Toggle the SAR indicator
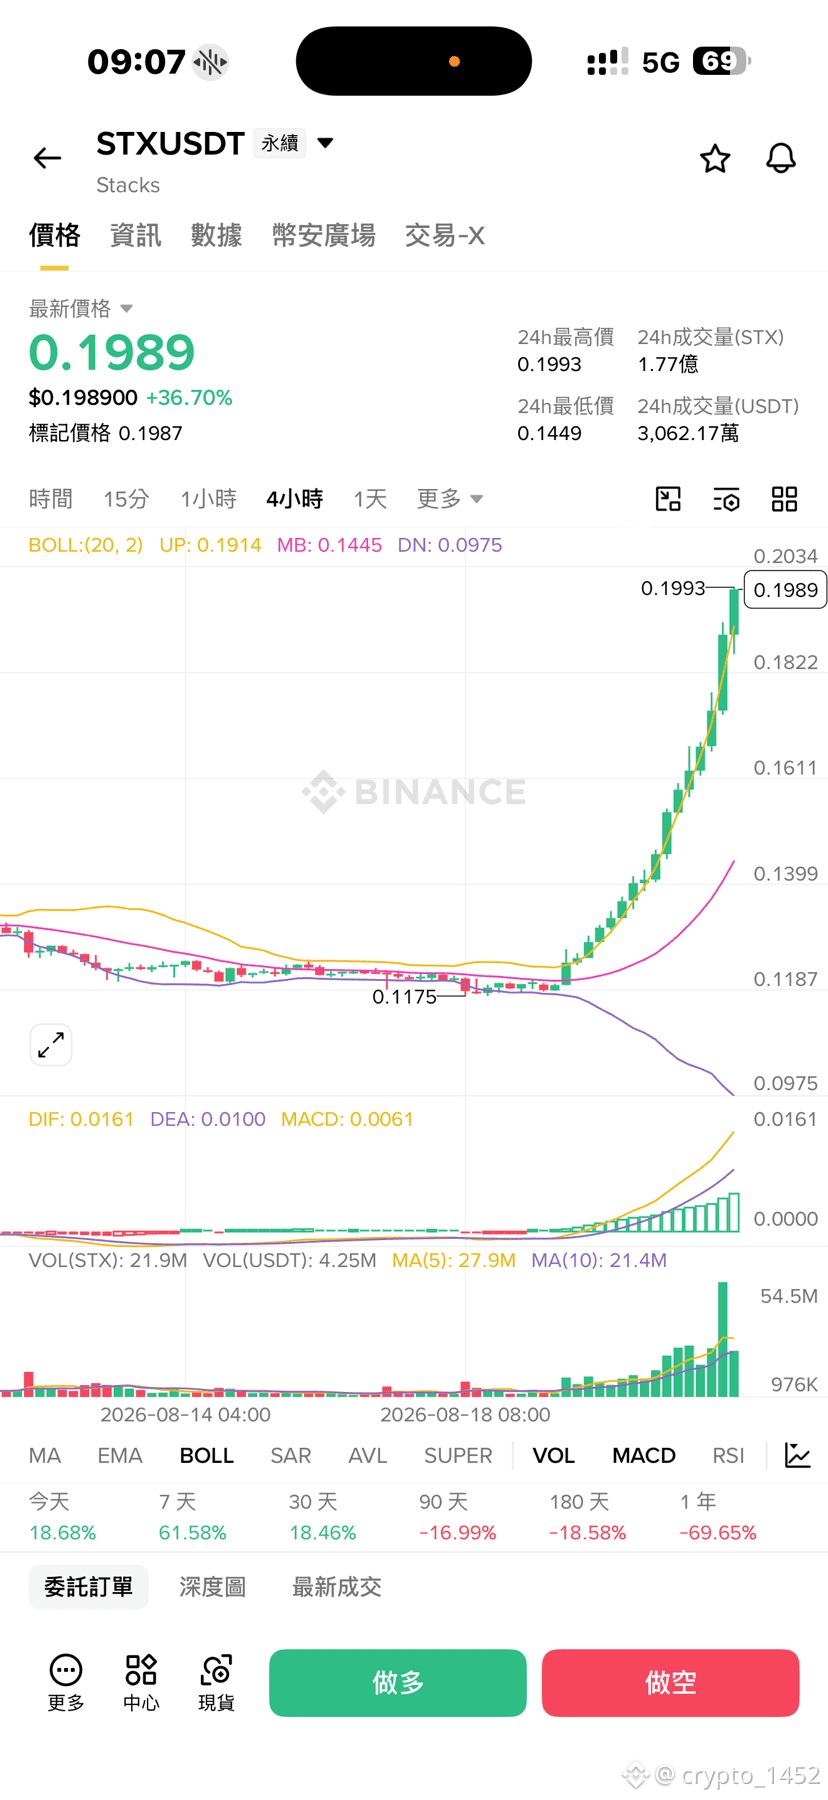This screenshot has width=828, height=1800. pos(291,1455)
